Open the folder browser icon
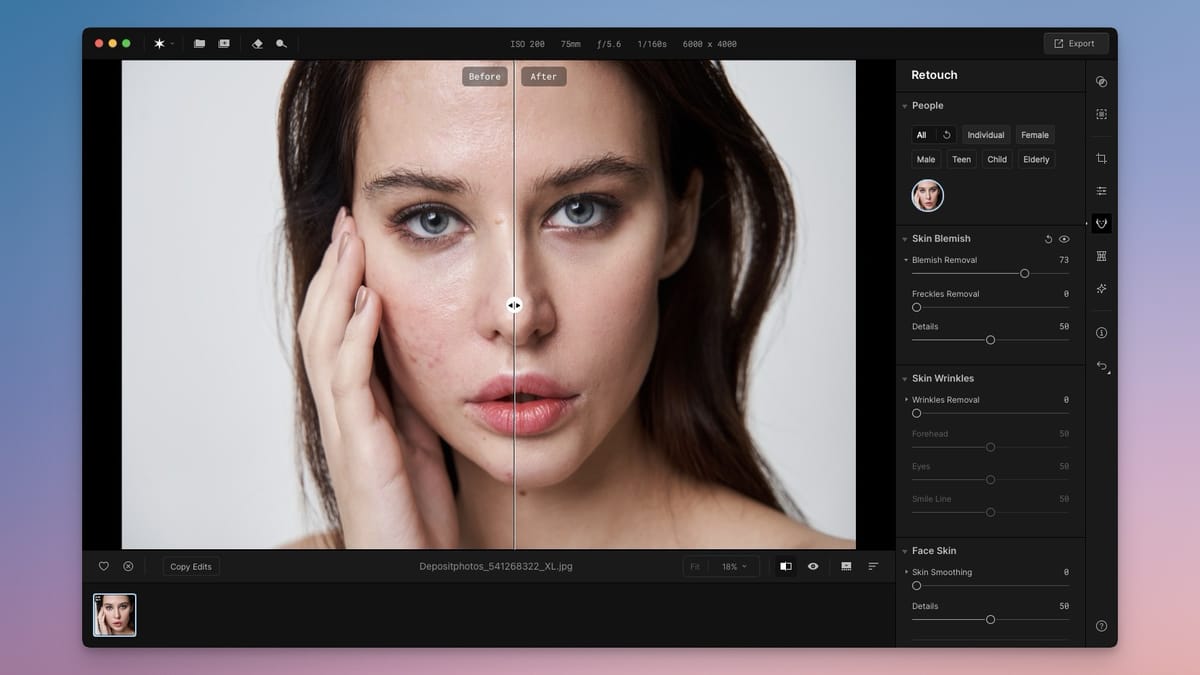 200,44
